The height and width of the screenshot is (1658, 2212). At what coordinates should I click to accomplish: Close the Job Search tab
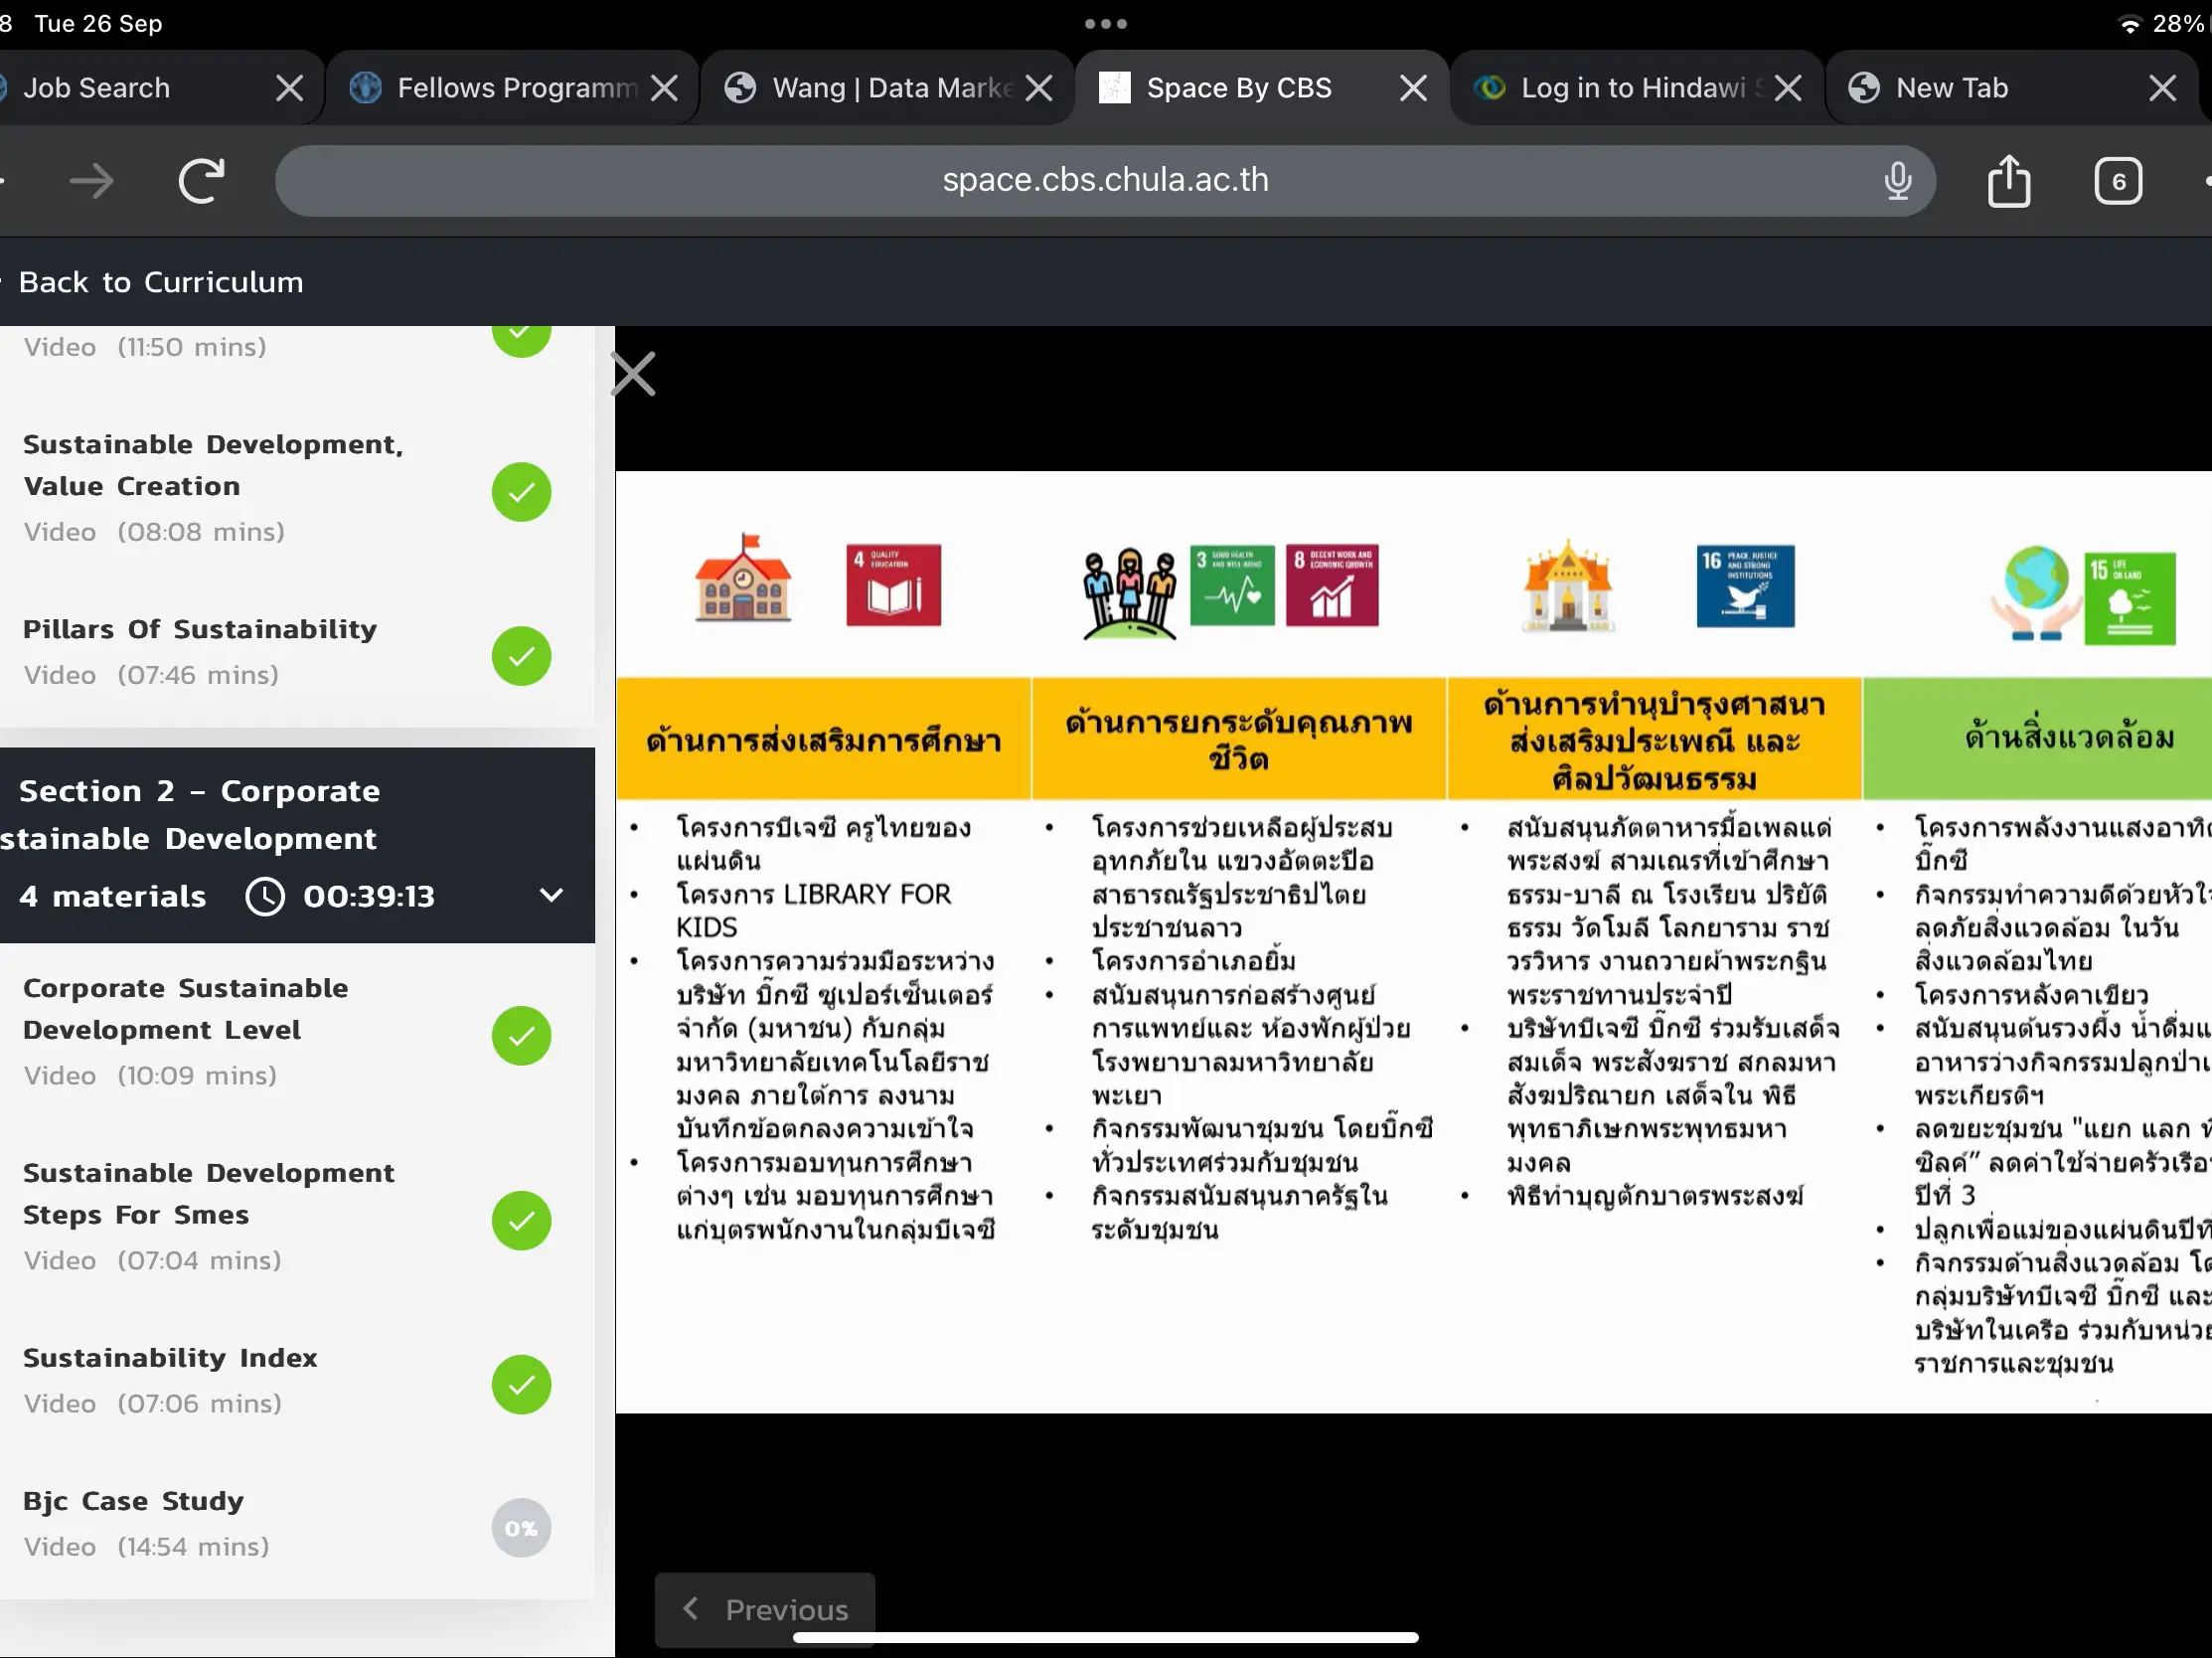click(x=289, y=88)
